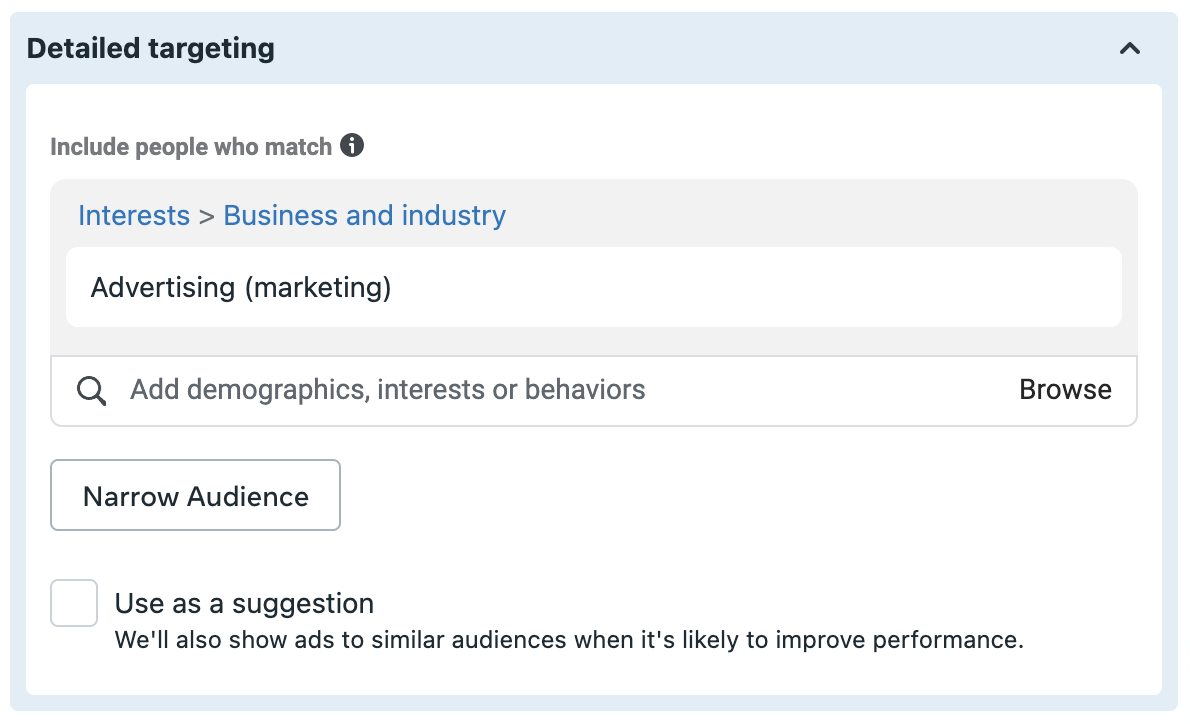Click the similar audiences description text

pos(569,640)
